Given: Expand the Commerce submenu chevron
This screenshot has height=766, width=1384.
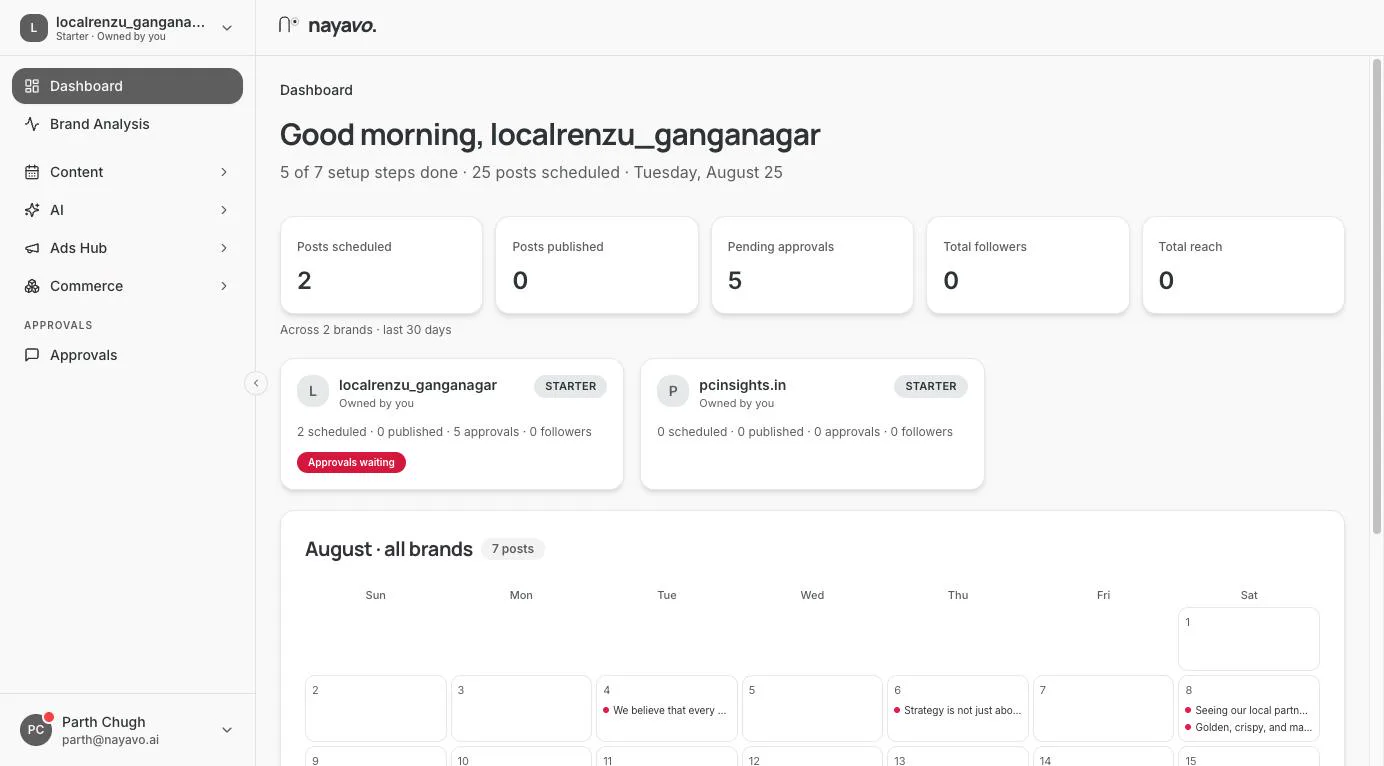Looking at the screenshot, I should click(x=224, y=286).
